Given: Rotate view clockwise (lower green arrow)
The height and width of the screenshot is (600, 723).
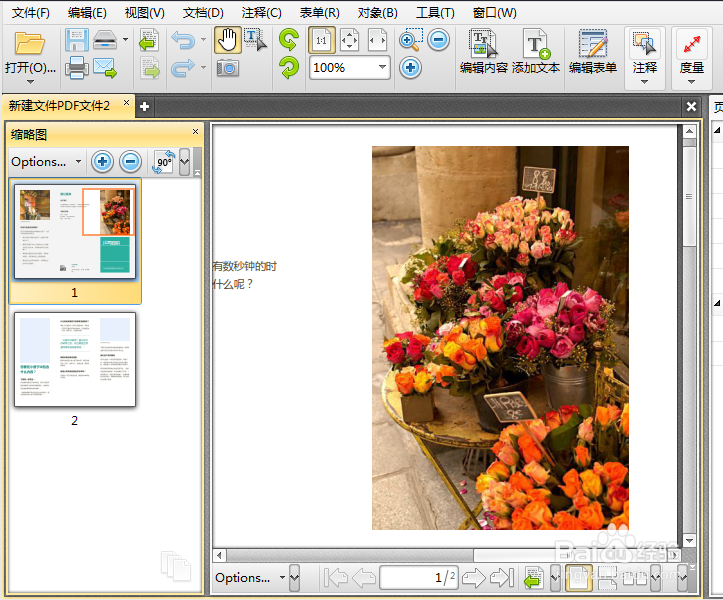Looking at the screenshot, I should tap(289, 67).
